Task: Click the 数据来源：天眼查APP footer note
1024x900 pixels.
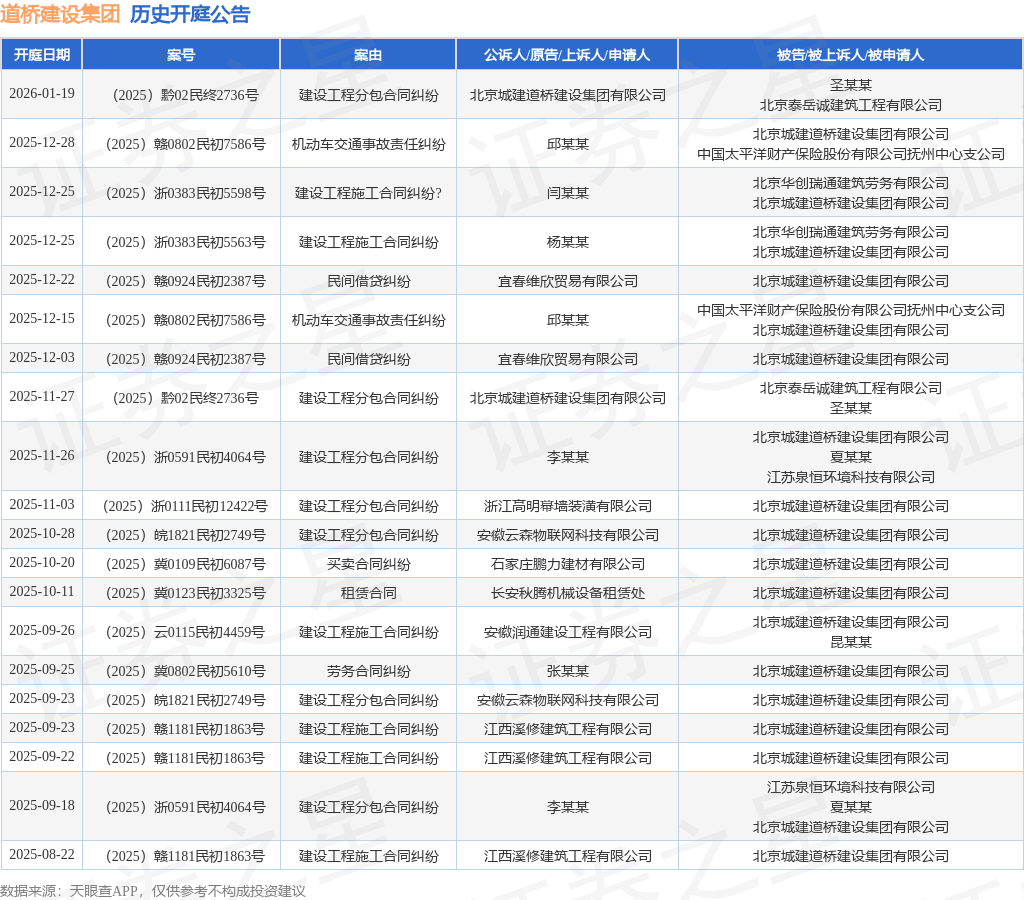Action: pyautogui.click(x=153, y=891)
